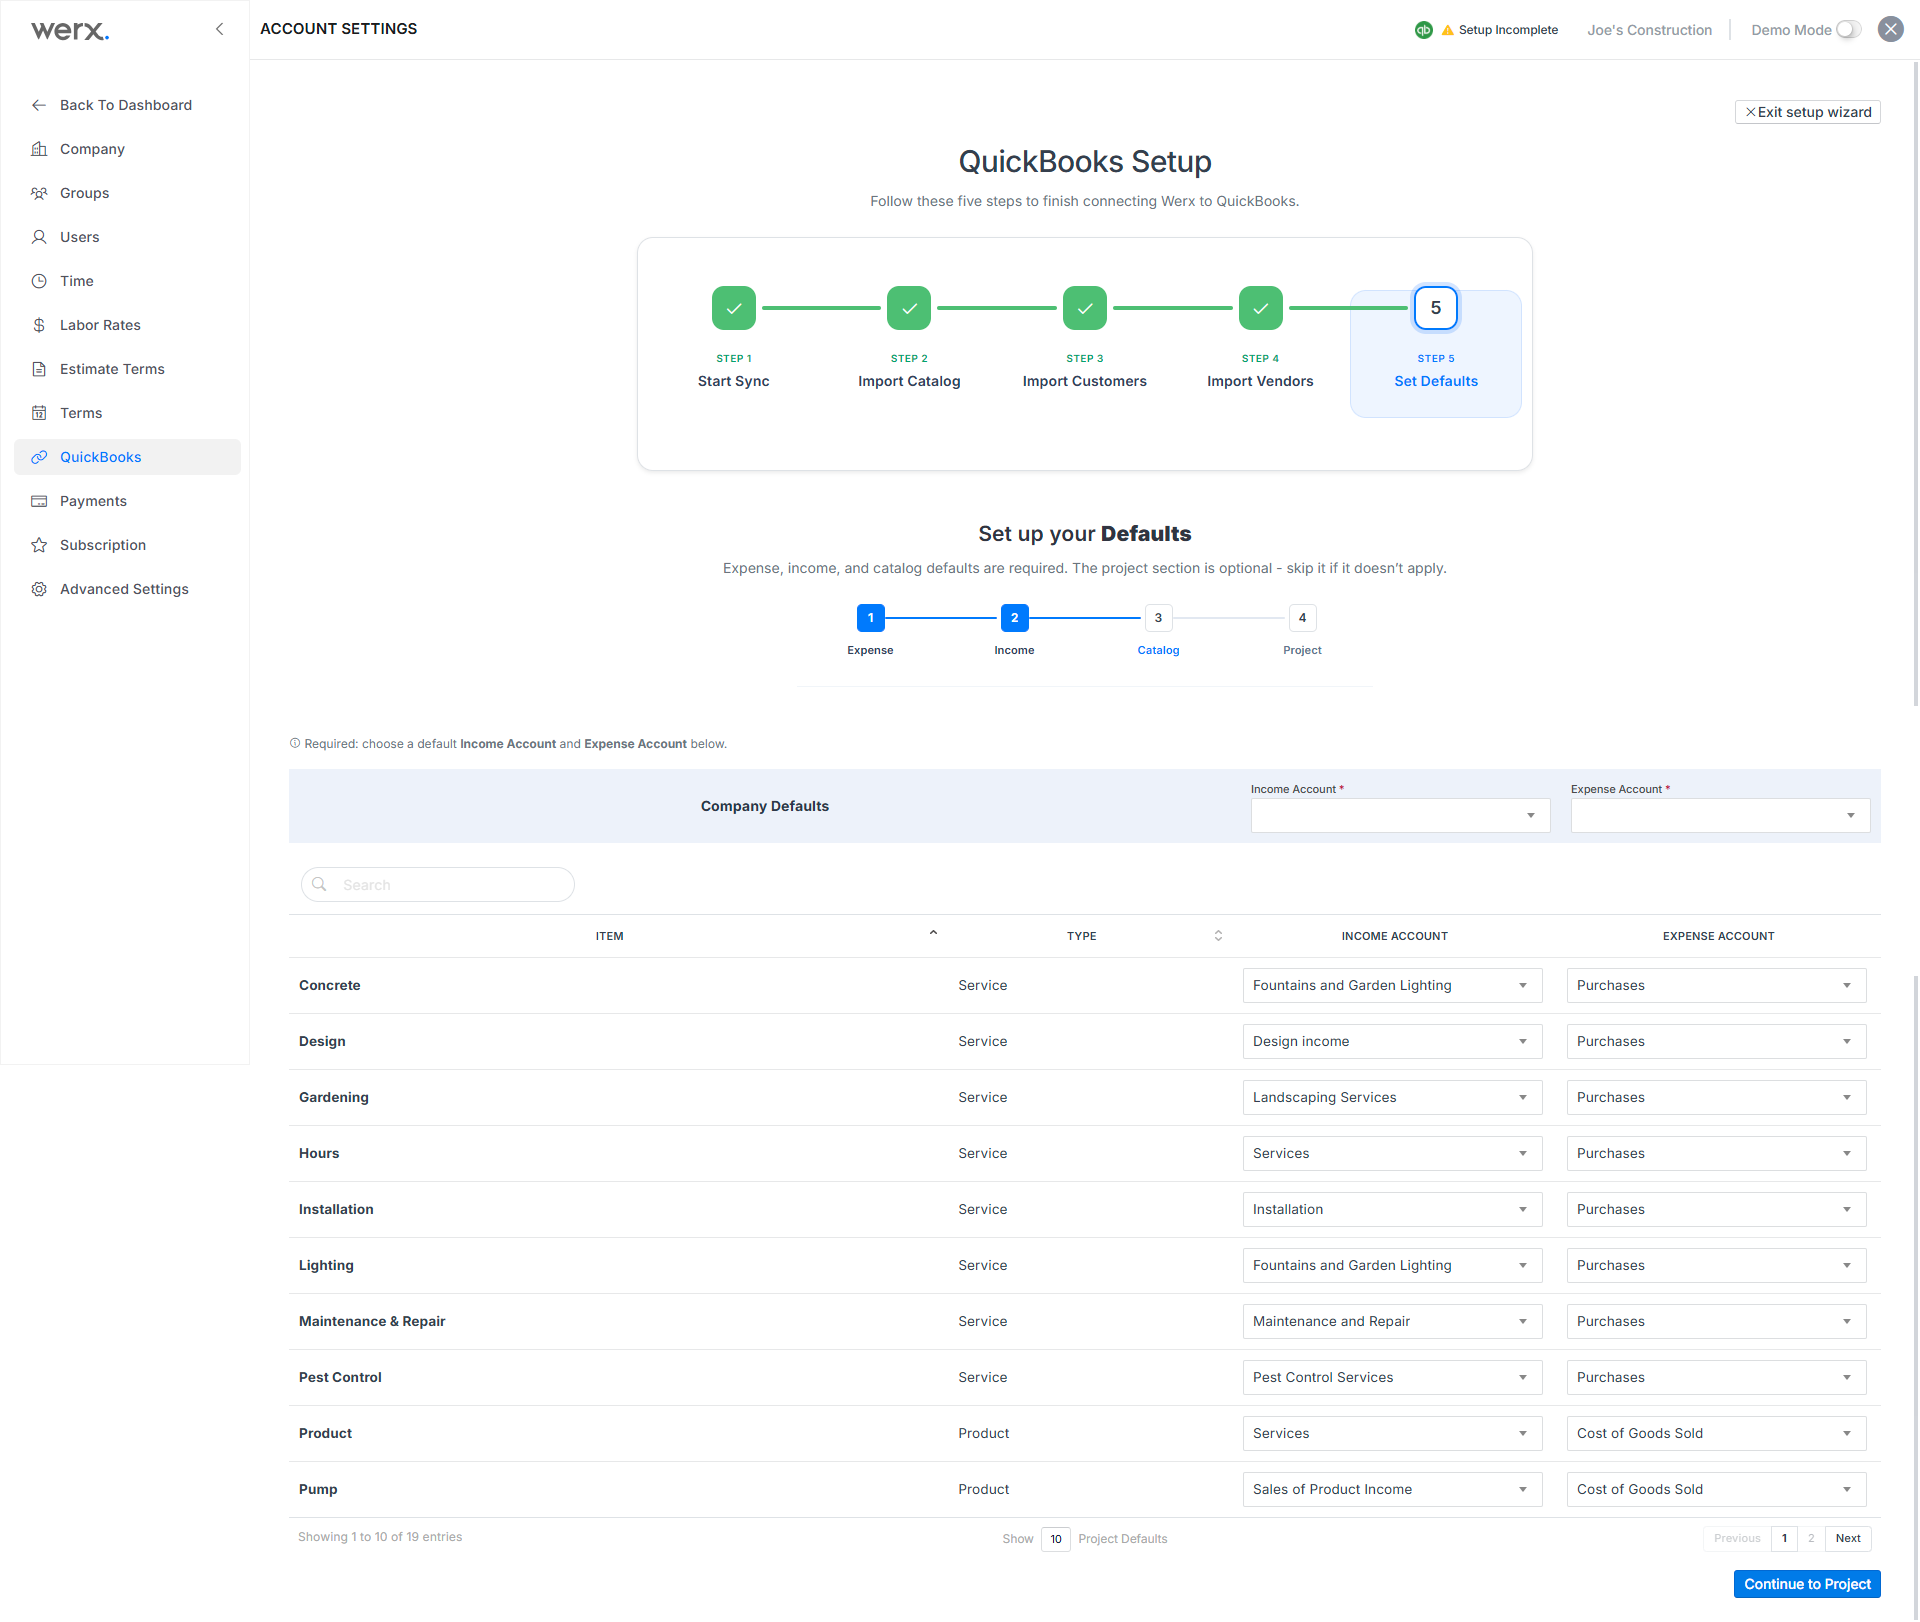Screen dimensions: 1920x1622
Task: Open the Subscription settings page
Action: [127, 545]
